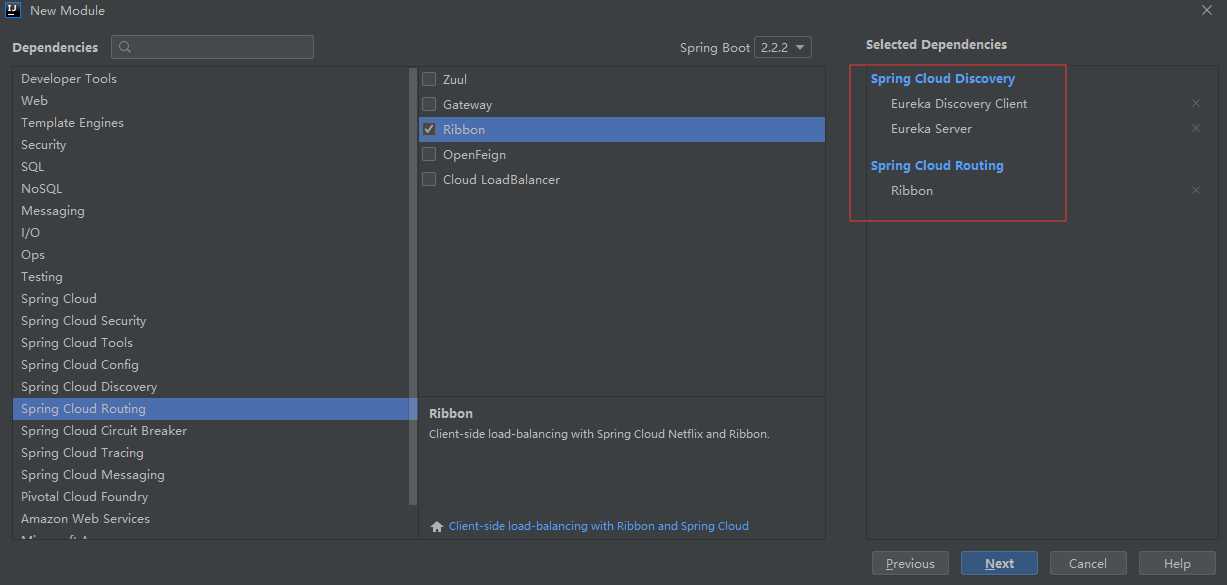
Task: Select the NoSQL category
Action: (x=211, y=188)
